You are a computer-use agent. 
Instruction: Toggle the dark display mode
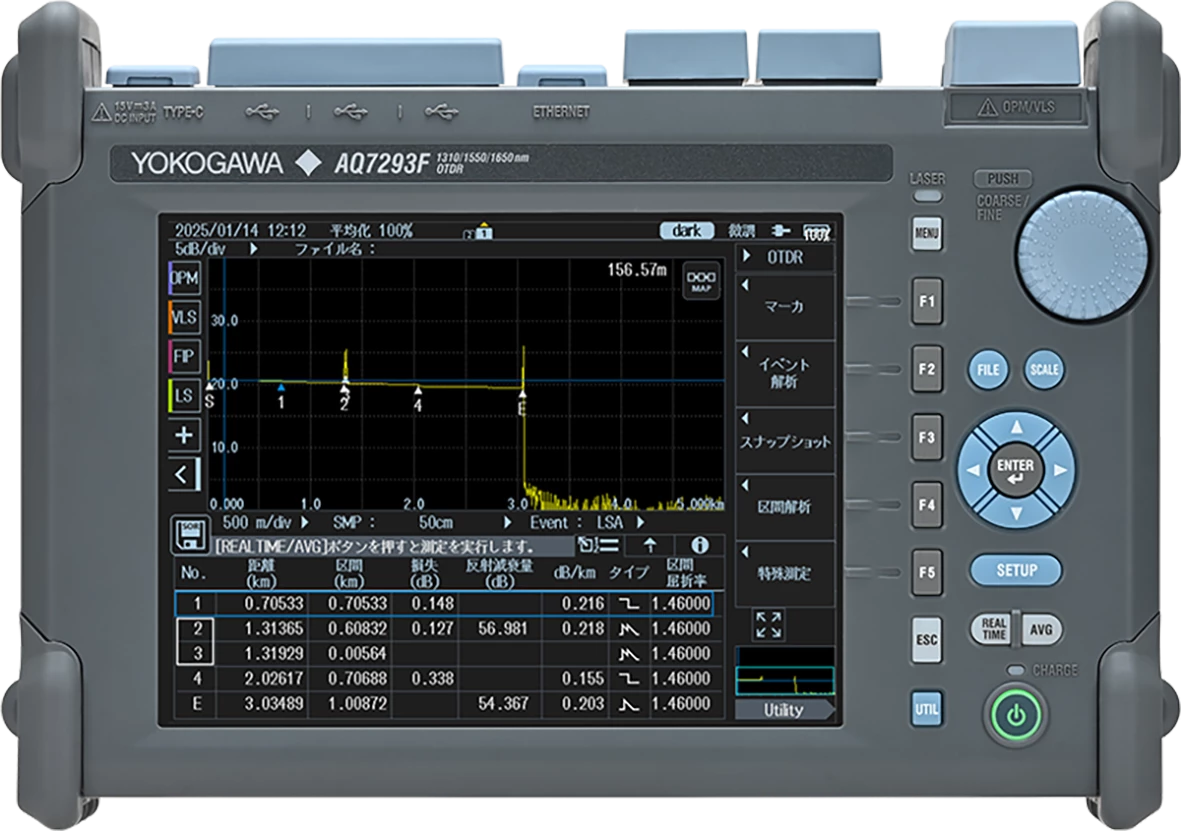pyautogui.click(x=687, y=231)
